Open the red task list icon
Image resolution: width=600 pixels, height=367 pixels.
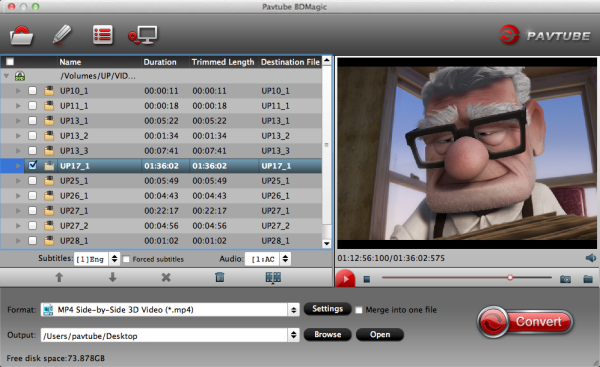(x=103, y=35)
